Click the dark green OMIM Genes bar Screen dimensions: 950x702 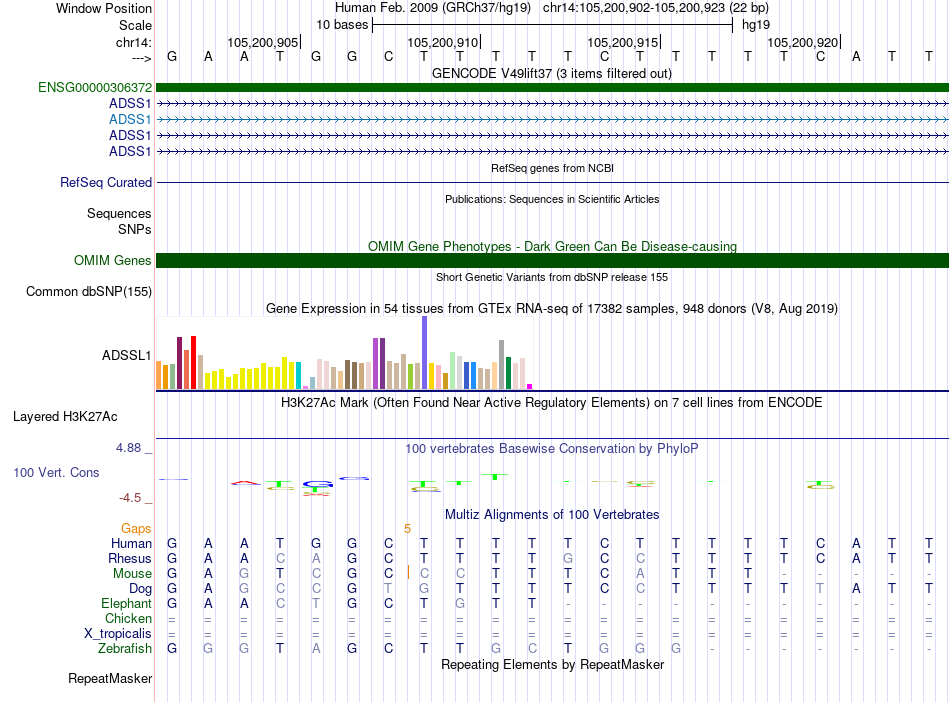coord(552,261)
